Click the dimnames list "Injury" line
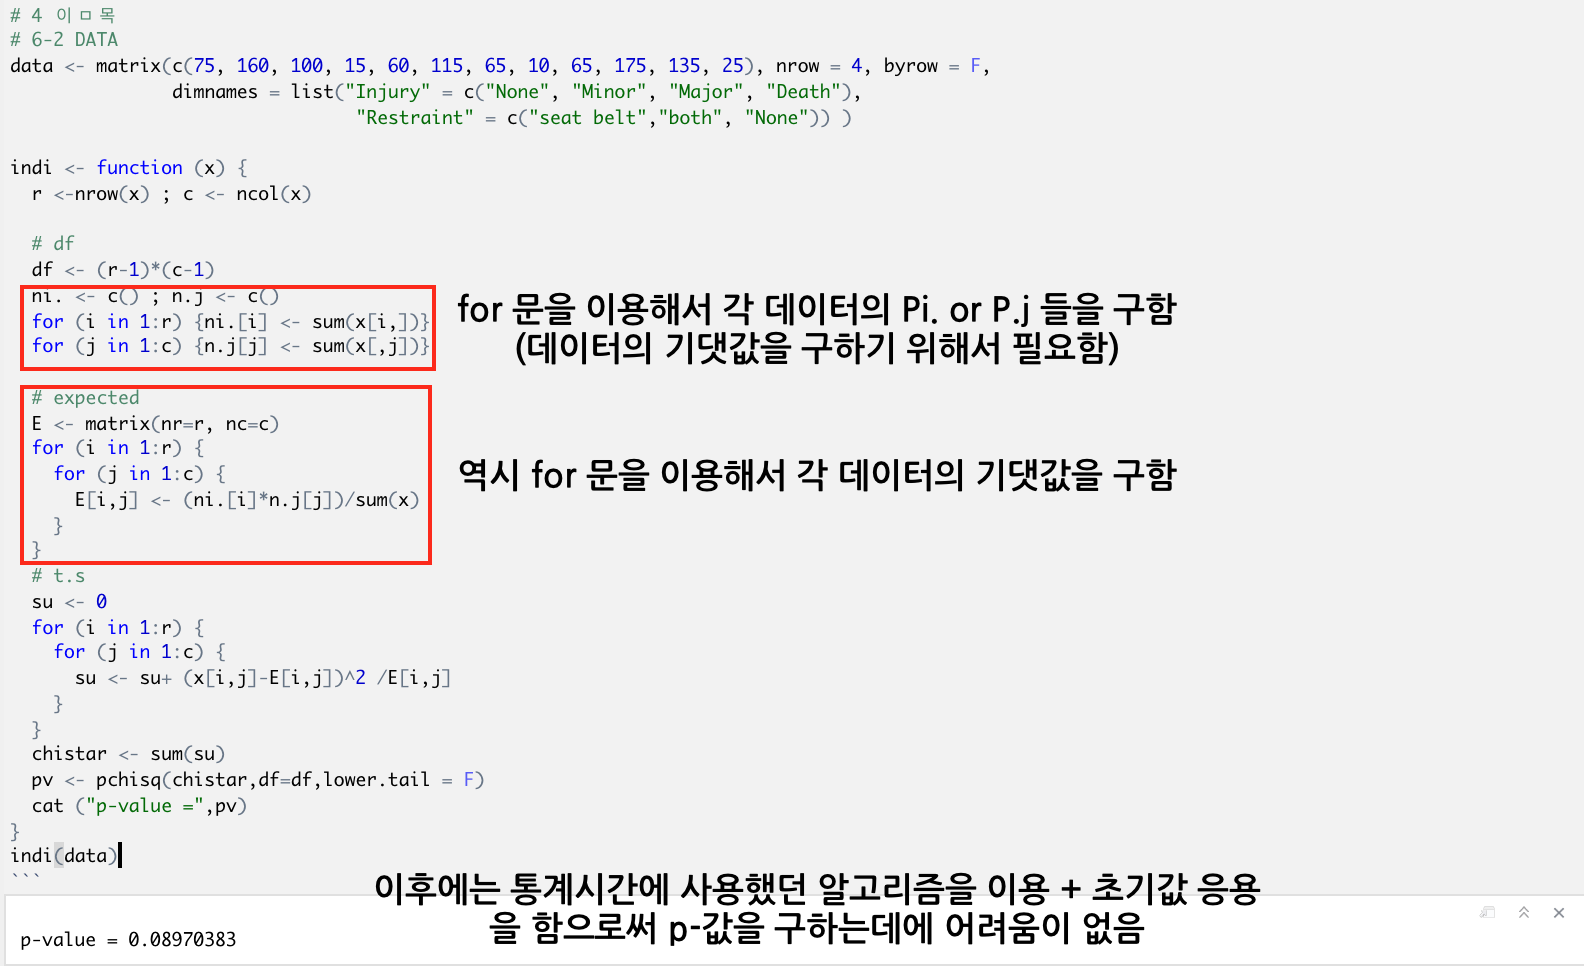Screen dimensions: 1584x966 [x=516, y=92]
